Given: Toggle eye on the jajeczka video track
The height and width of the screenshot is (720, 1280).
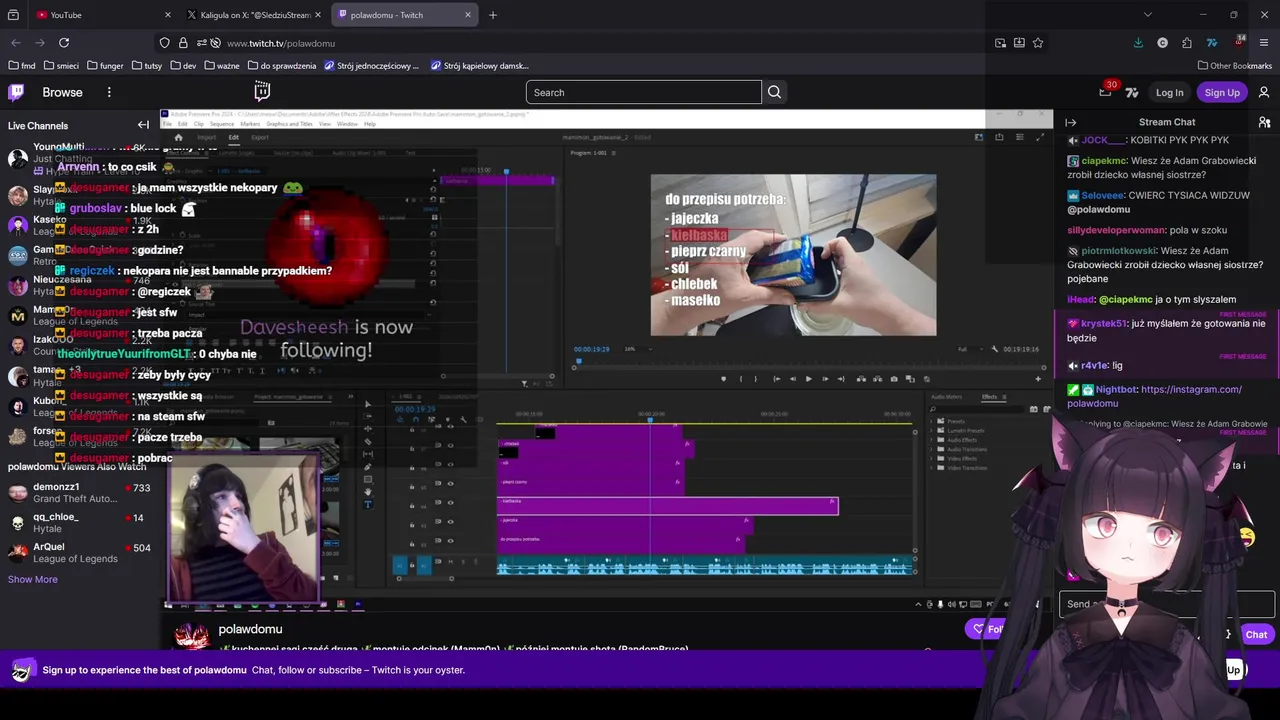Looking at the screenshot, I should tap(450, 522).
